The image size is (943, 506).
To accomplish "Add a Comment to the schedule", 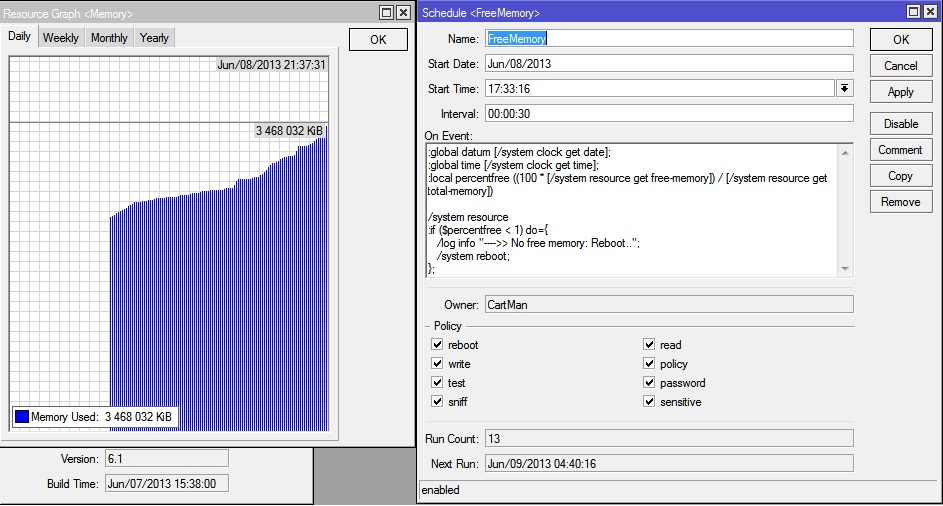I will (901, 149).
